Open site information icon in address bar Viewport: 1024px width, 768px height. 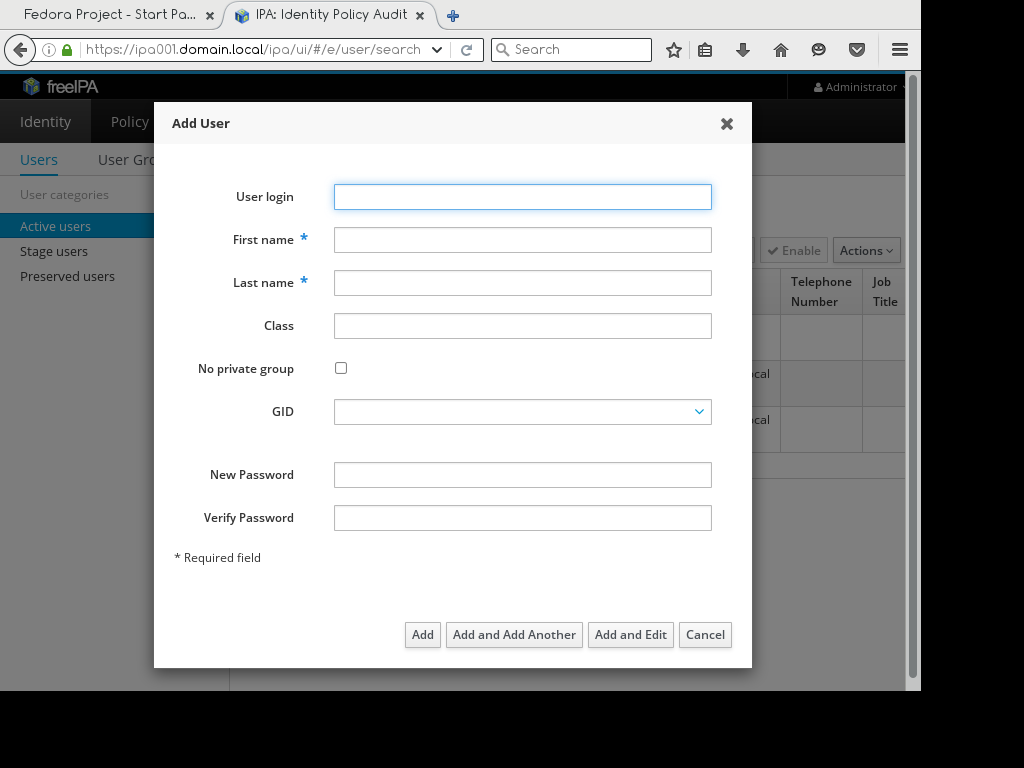49,50
